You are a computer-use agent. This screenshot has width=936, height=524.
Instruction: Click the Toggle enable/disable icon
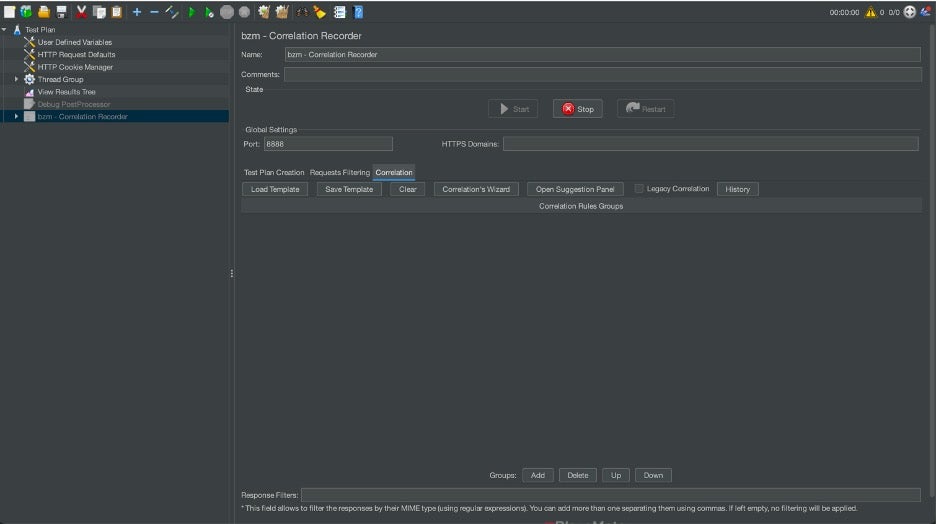point(172,12)
